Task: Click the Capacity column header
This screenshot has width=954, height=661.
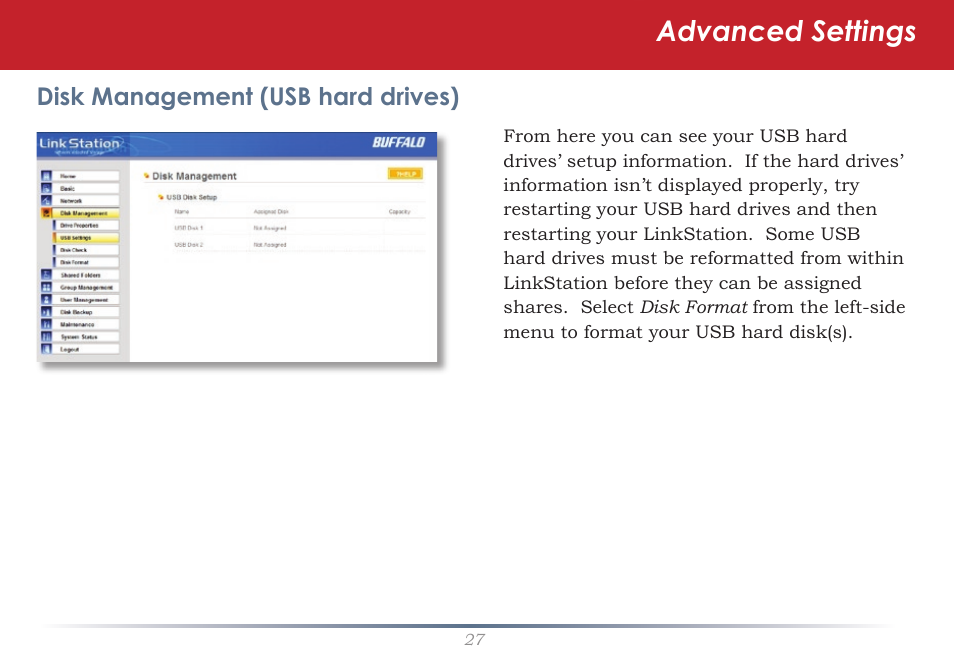Action: [x=400, y=212]
